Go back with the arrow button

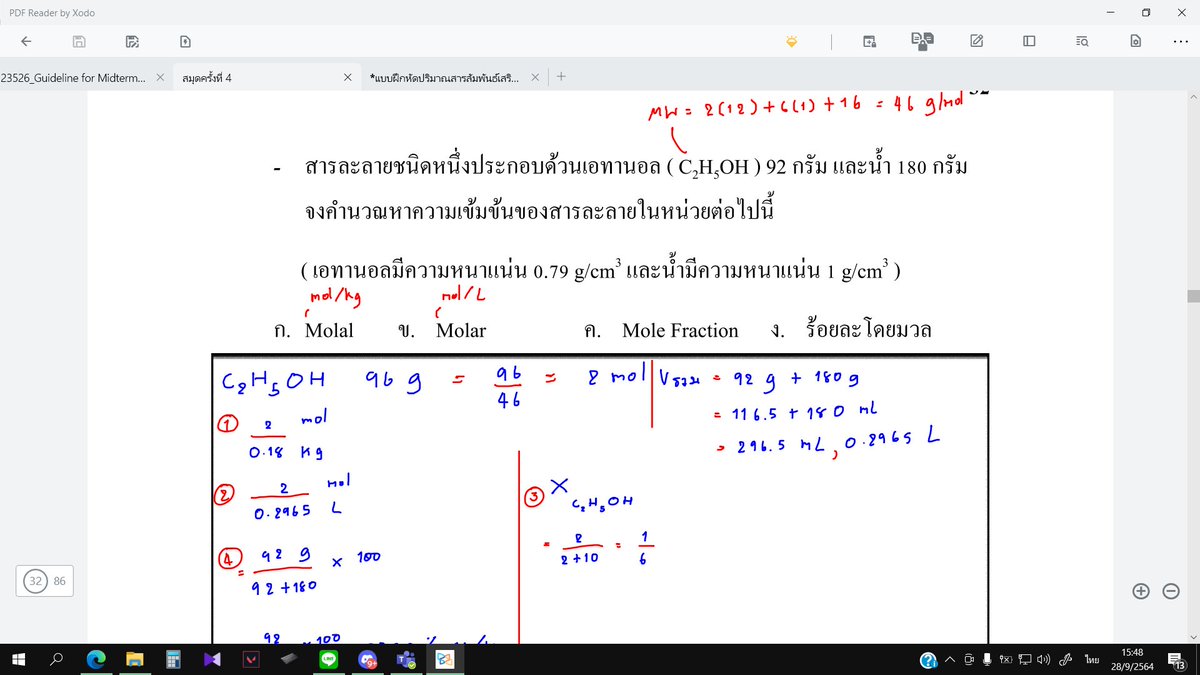point(26,41)
